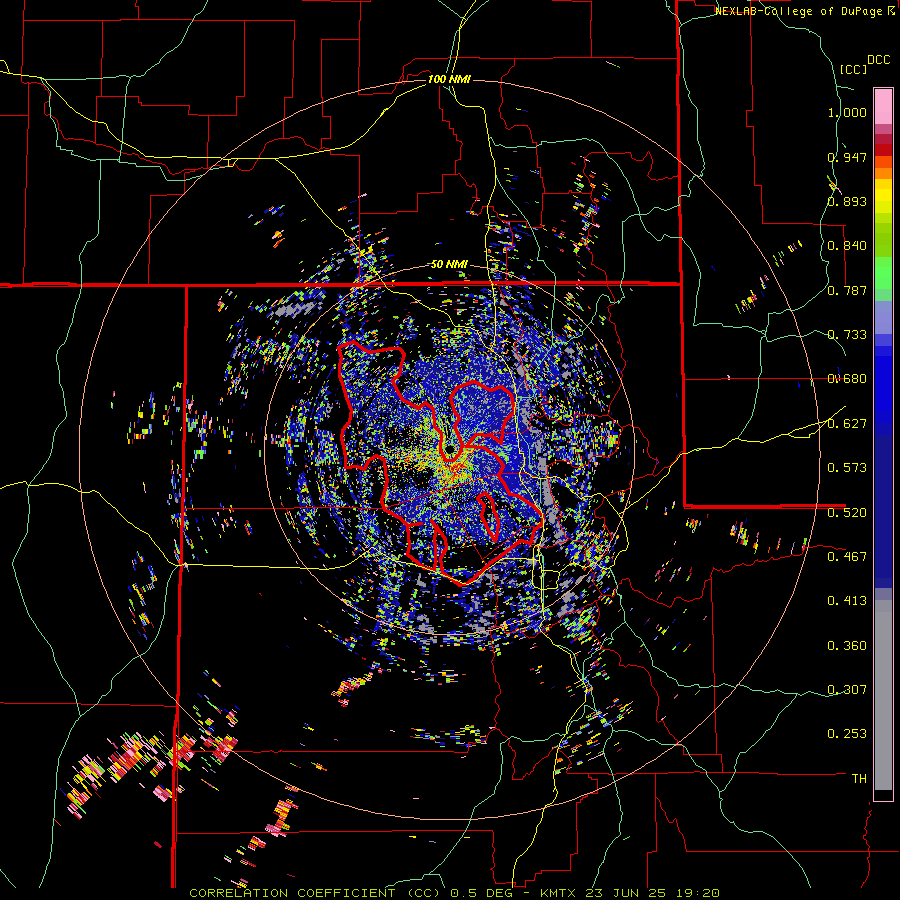Pick the pink top segment of the color bar

(883, 106)
